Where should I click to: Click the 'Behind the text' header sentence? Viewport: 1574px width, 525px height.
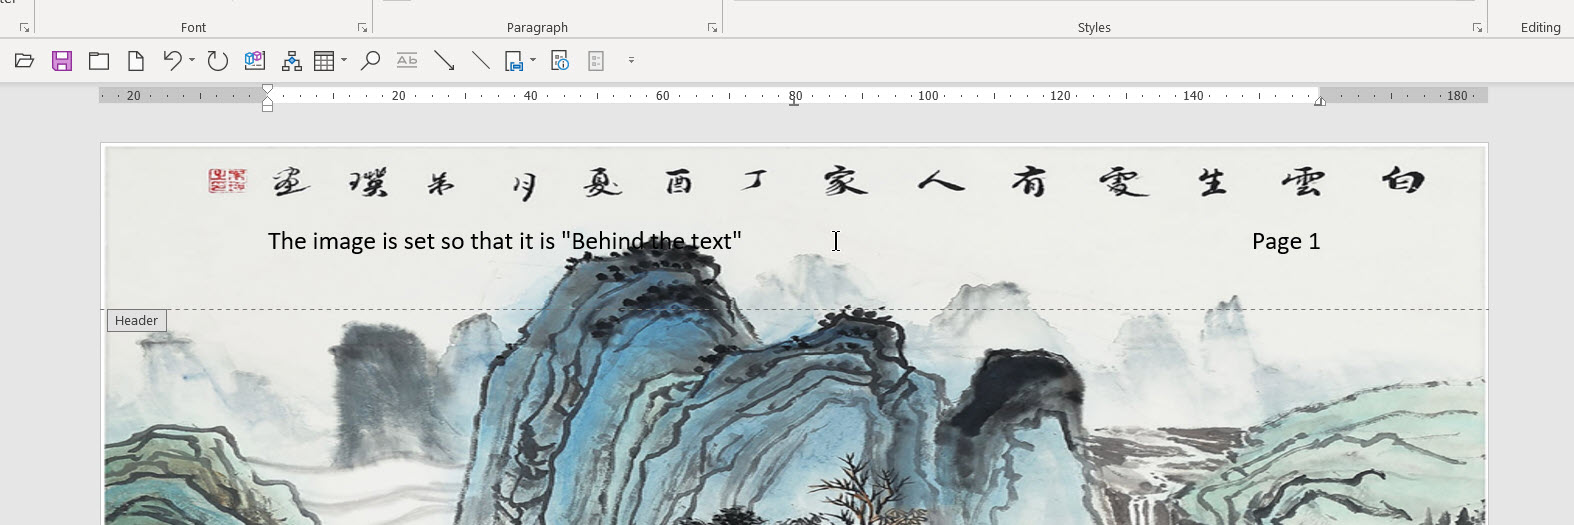click(505, 241)
